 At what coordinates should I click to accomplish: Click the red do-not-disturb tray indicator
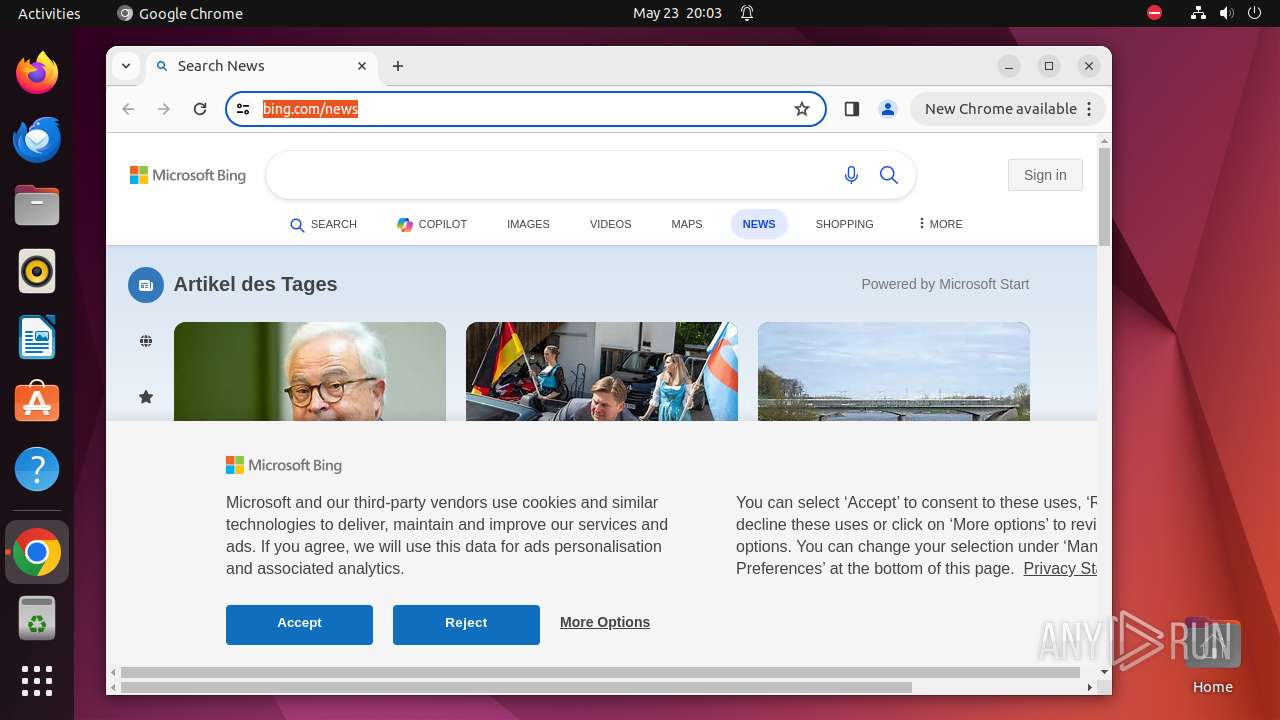(1154, 13)
